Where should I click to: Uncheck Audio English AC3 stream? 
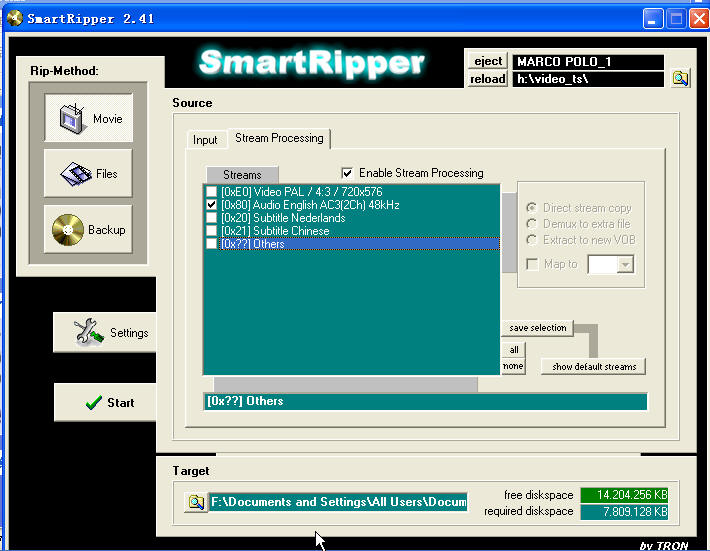[x=211, y=205]
